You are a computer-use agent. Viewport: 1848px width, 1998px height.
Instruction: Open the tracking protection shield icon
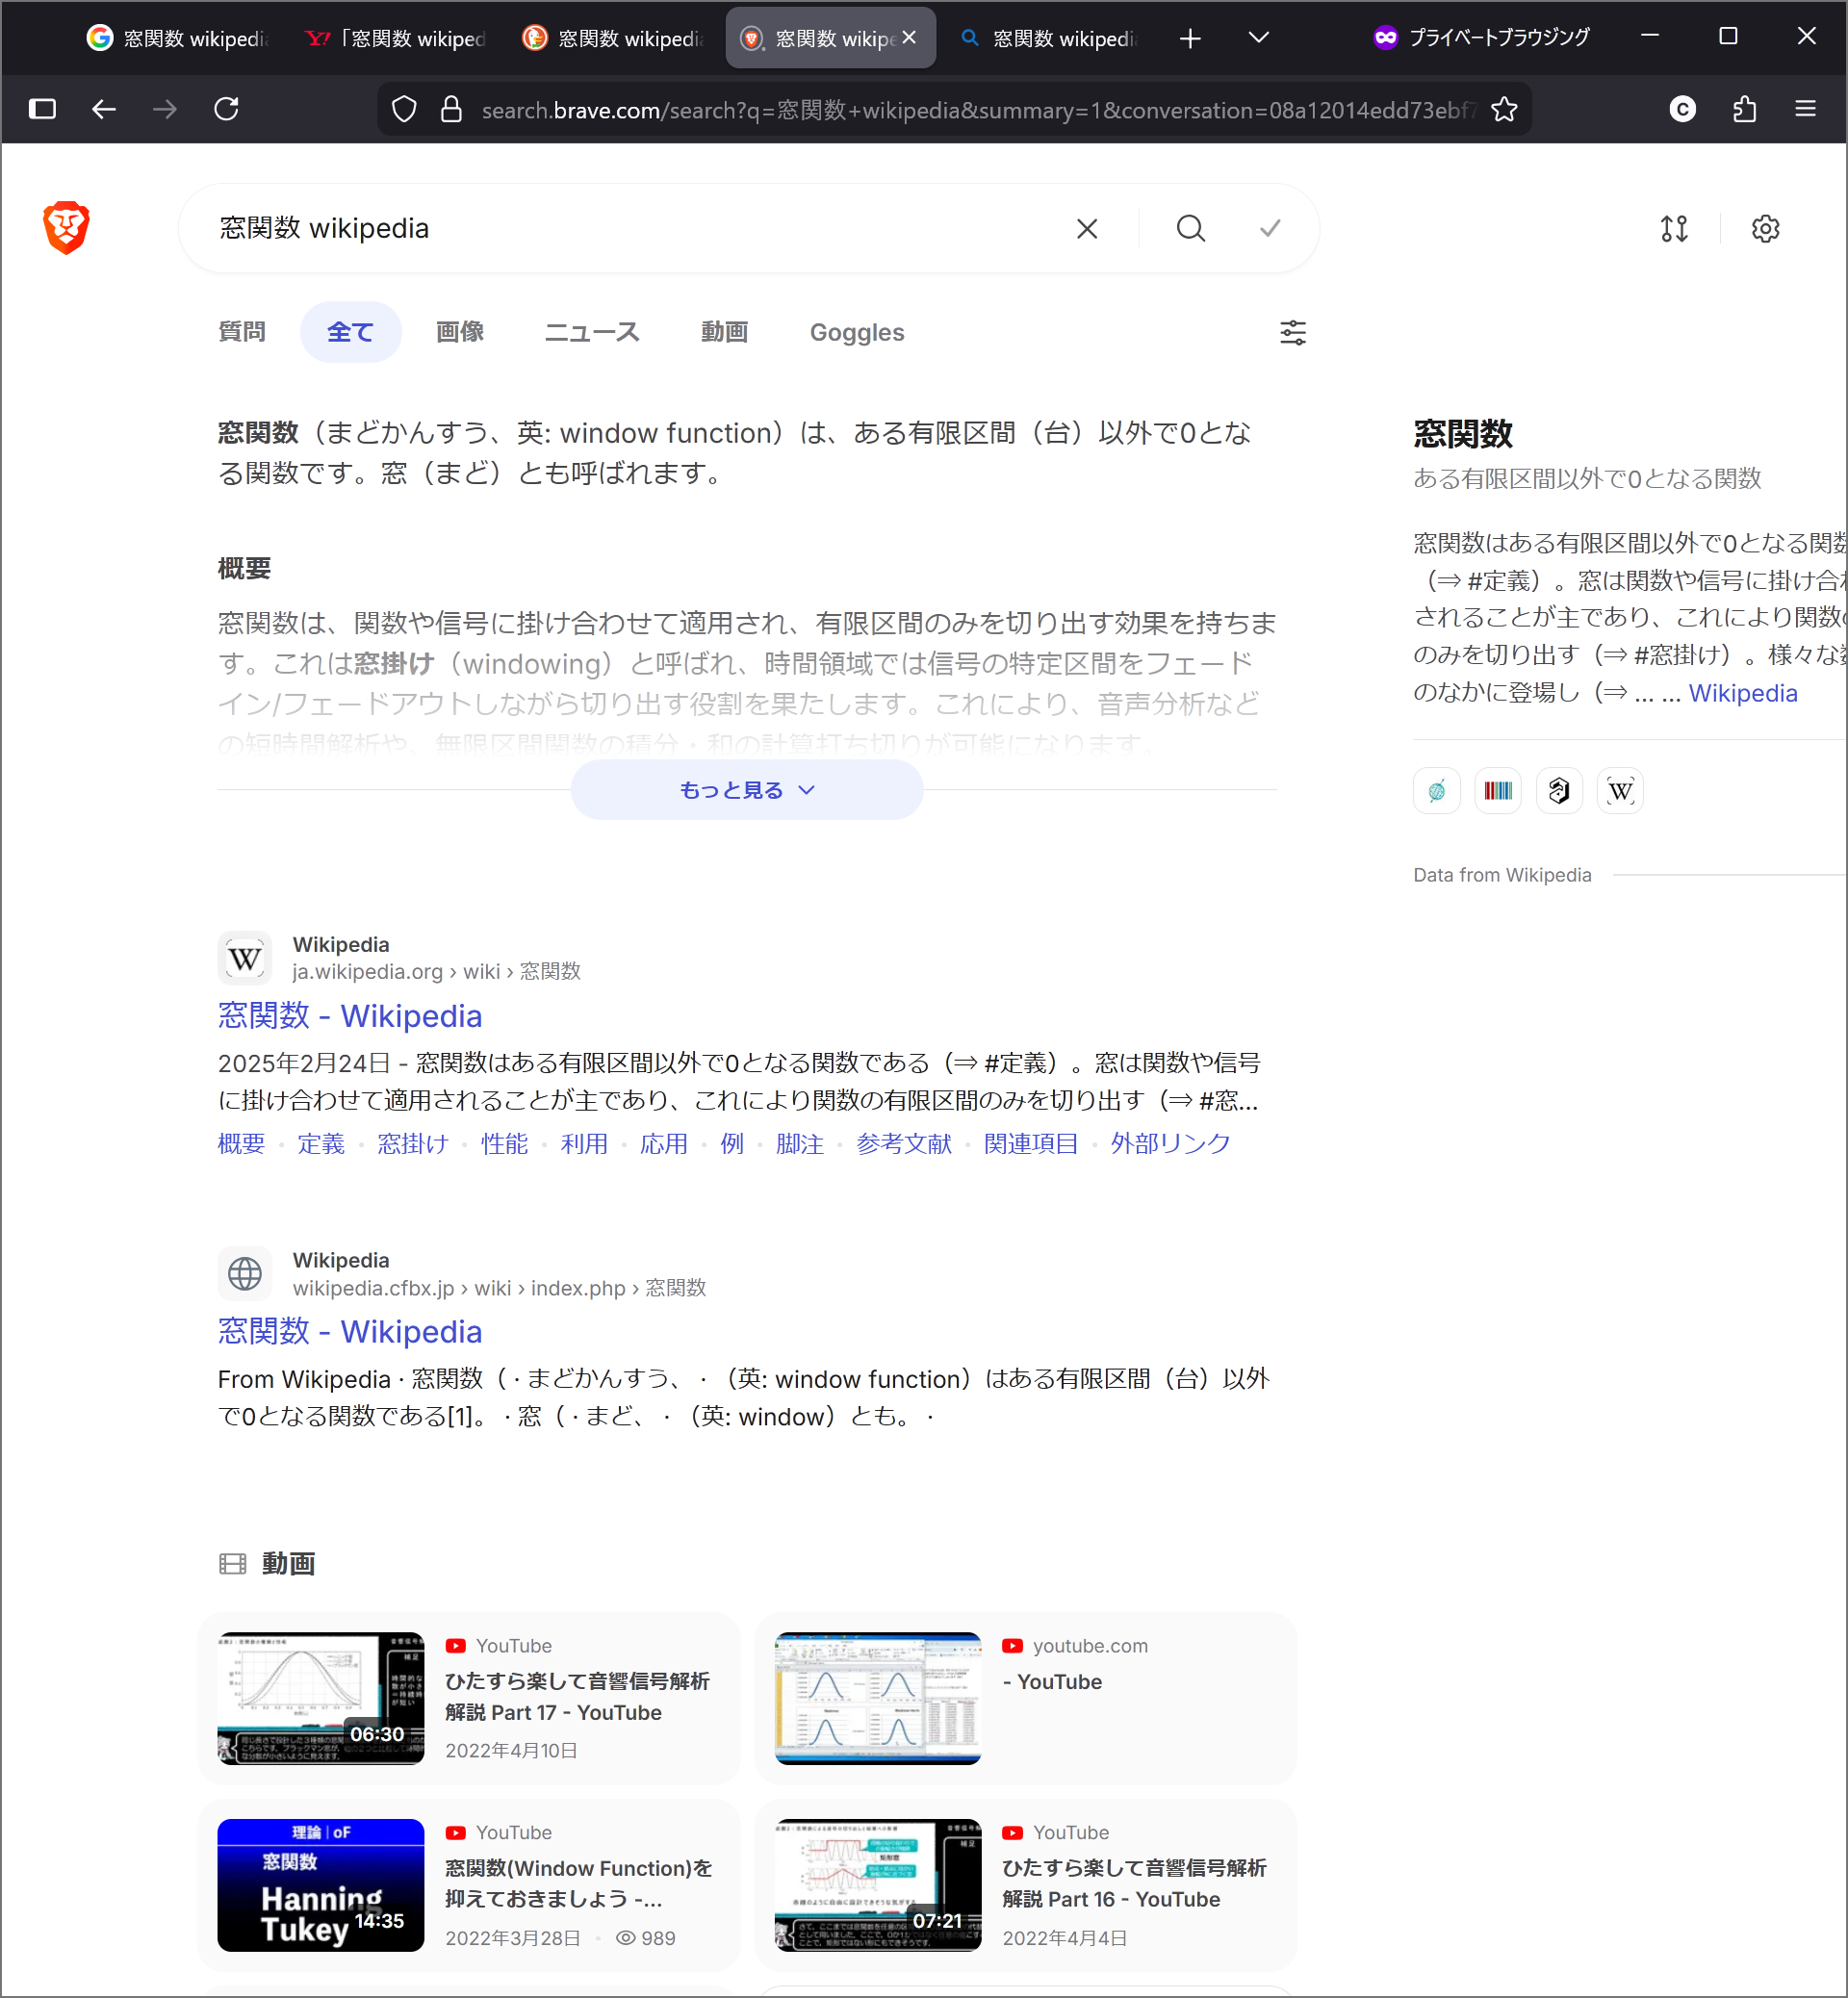click(404, 109)
